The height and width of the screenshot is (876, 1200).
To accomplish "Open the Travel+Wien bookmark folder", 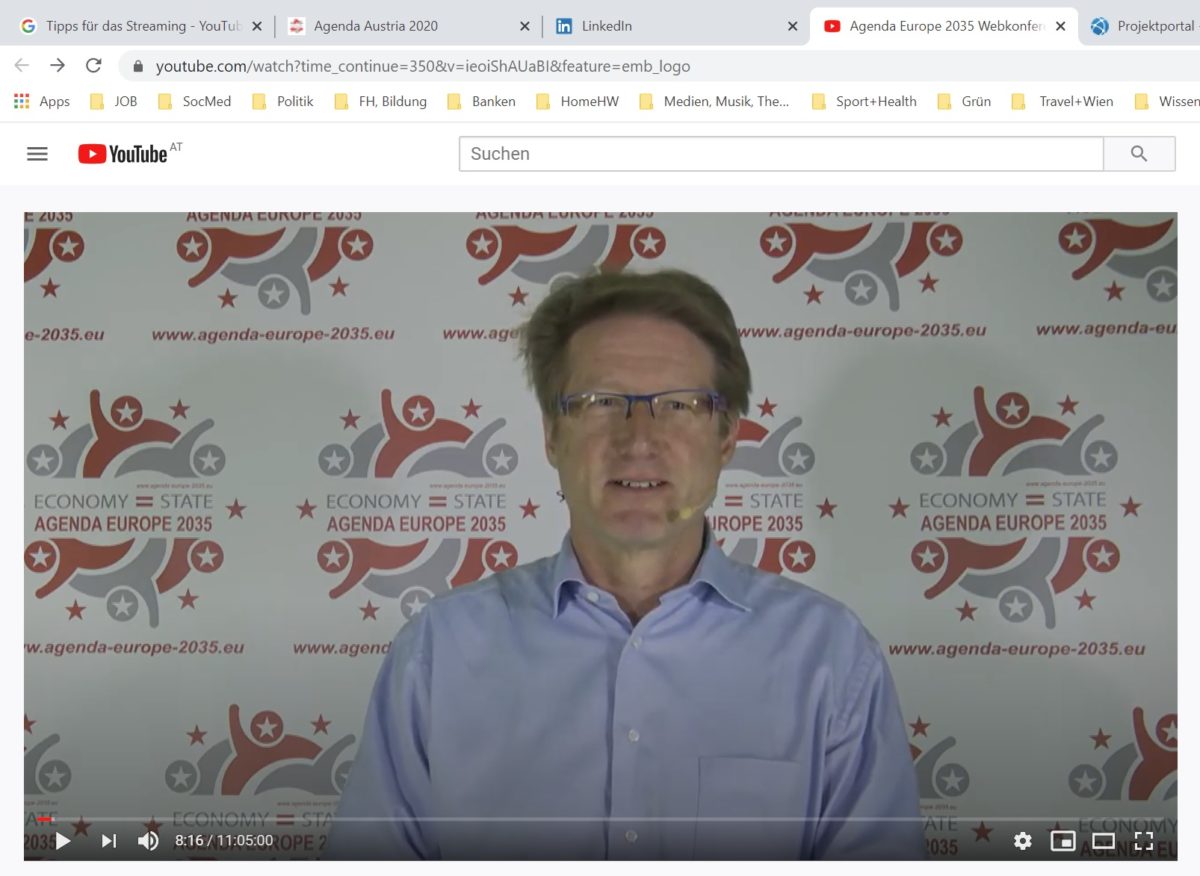I will click(1062, 101).
